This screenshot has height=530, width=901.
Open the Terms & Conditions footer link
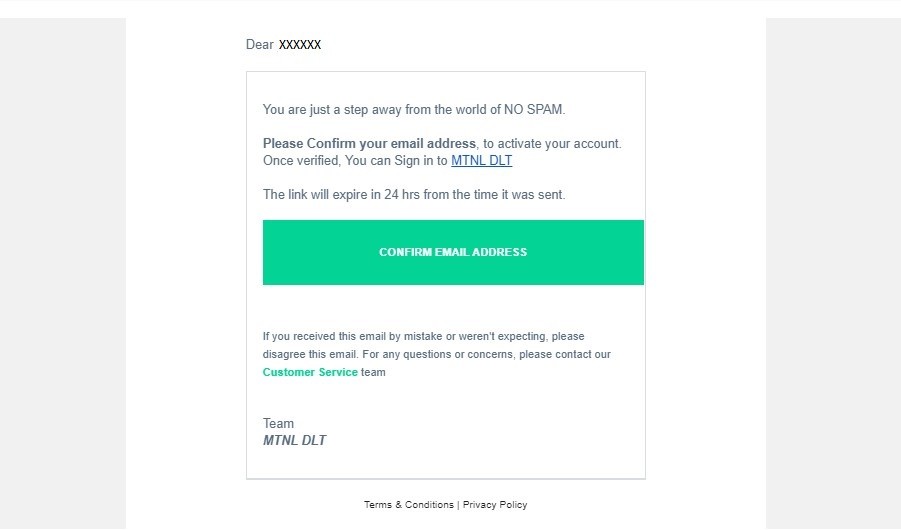coord(409,504)
